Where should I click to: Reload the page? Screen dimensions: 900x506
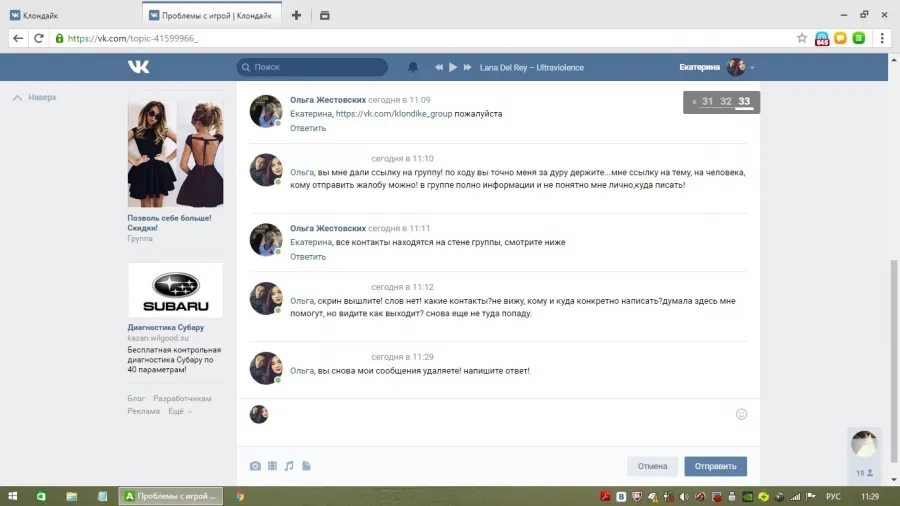38,38
